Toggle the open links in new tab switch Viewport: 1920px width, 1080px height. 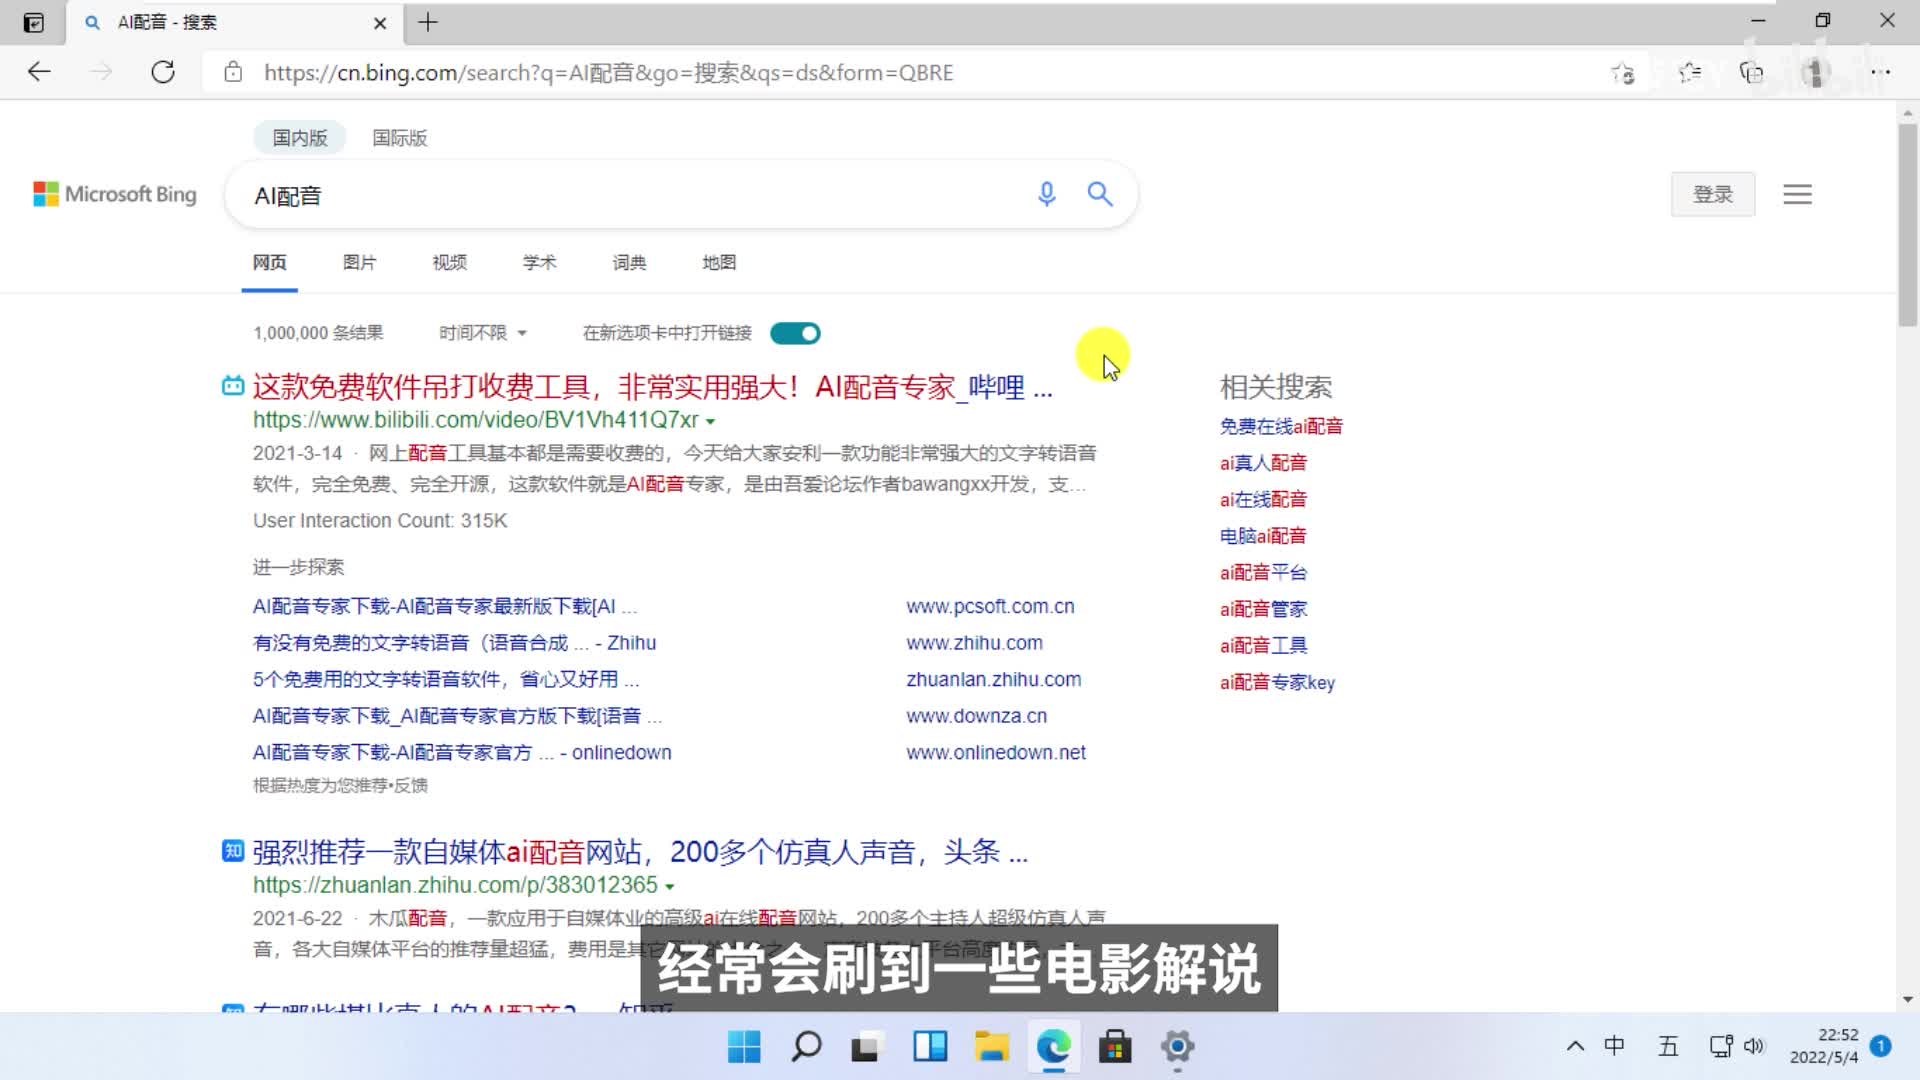(x=795, y=333)
